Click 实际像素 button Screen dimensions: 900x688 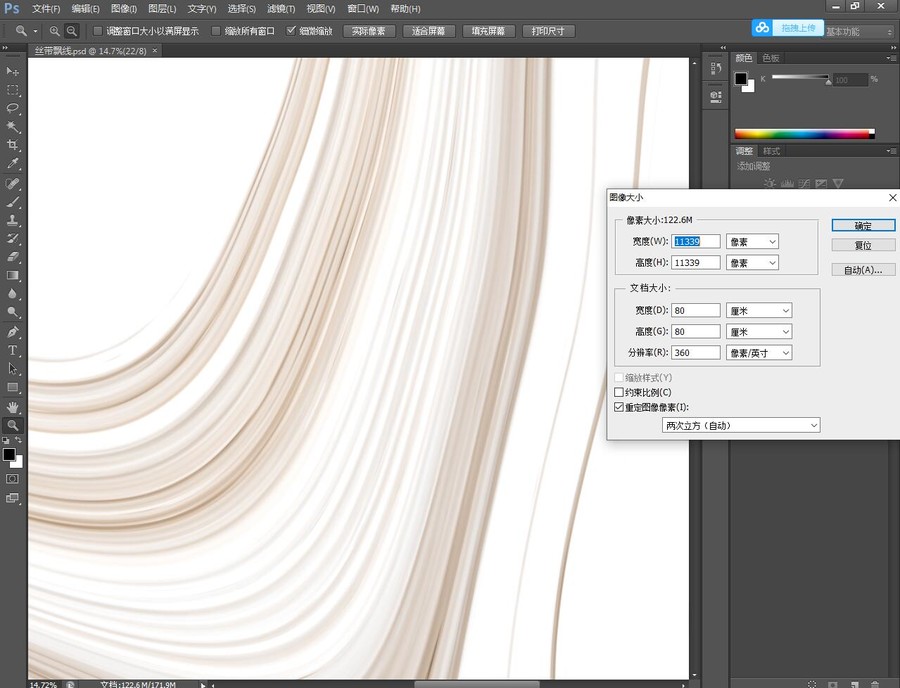369,31
